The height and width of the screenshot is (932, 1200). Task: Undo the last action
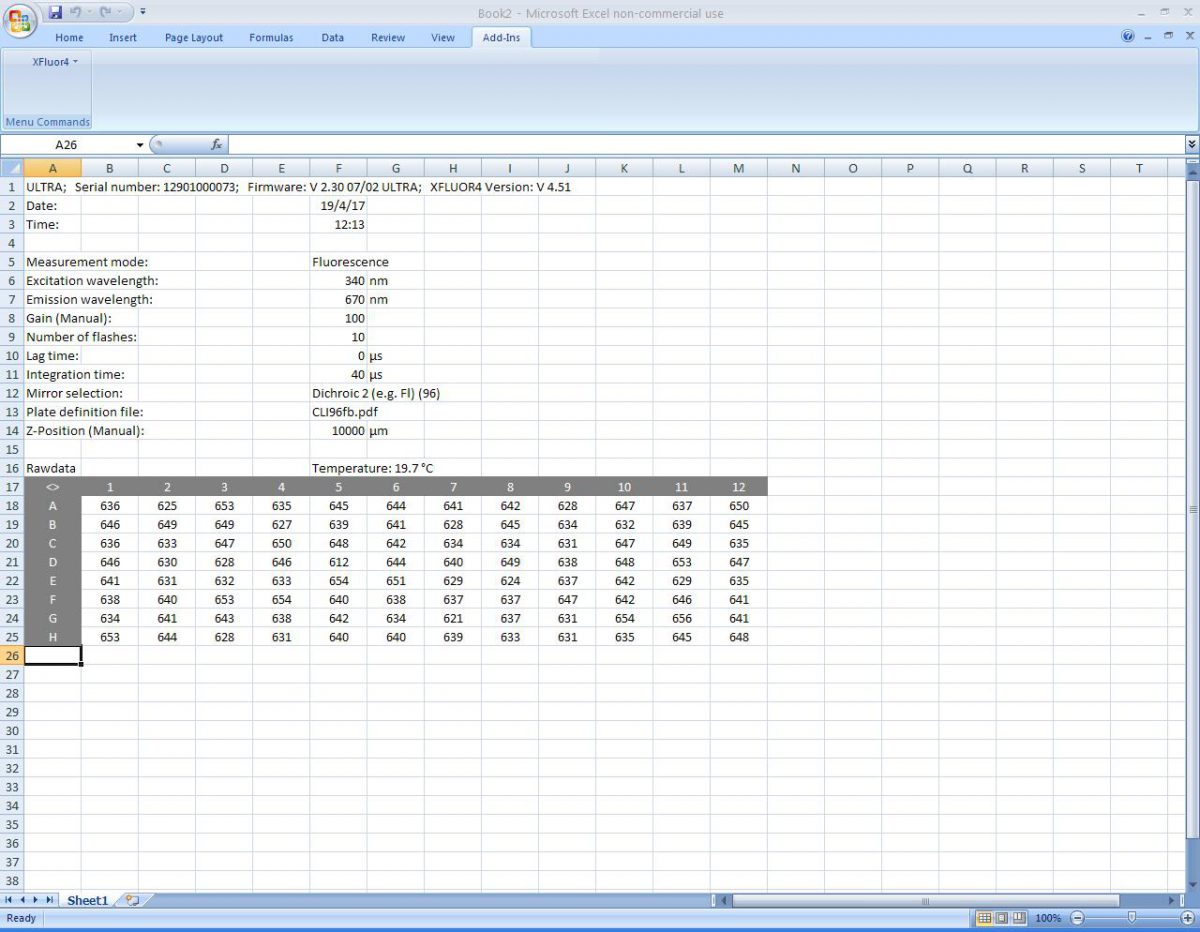click(75, 12)
